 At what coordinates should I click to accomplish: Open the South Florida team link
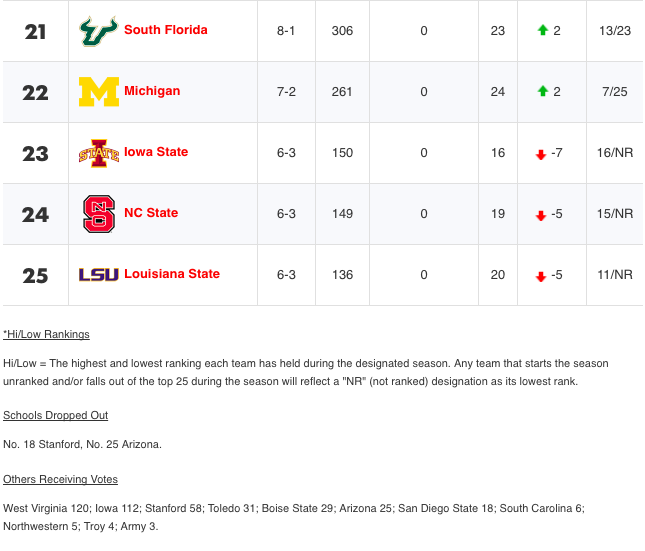(166, 30)
